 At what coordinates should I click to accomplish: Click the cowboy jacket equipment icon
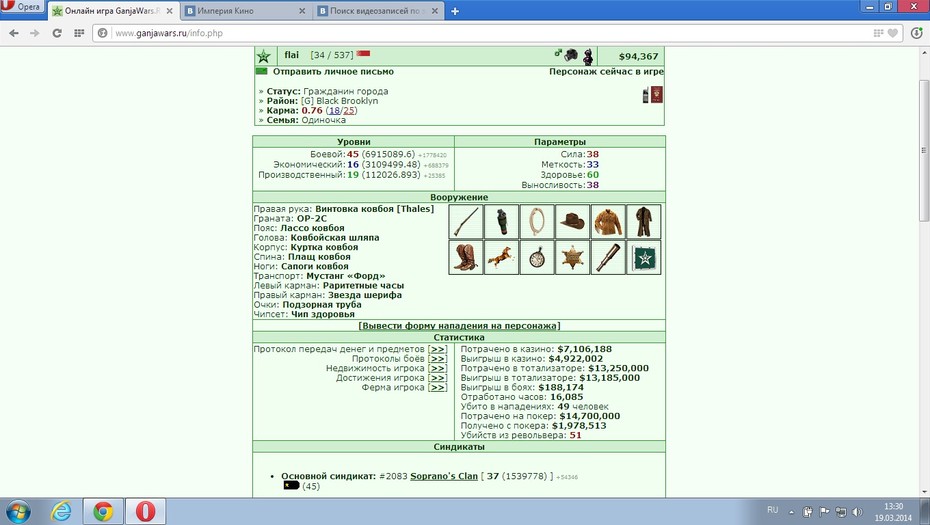(x=608, y=221)
